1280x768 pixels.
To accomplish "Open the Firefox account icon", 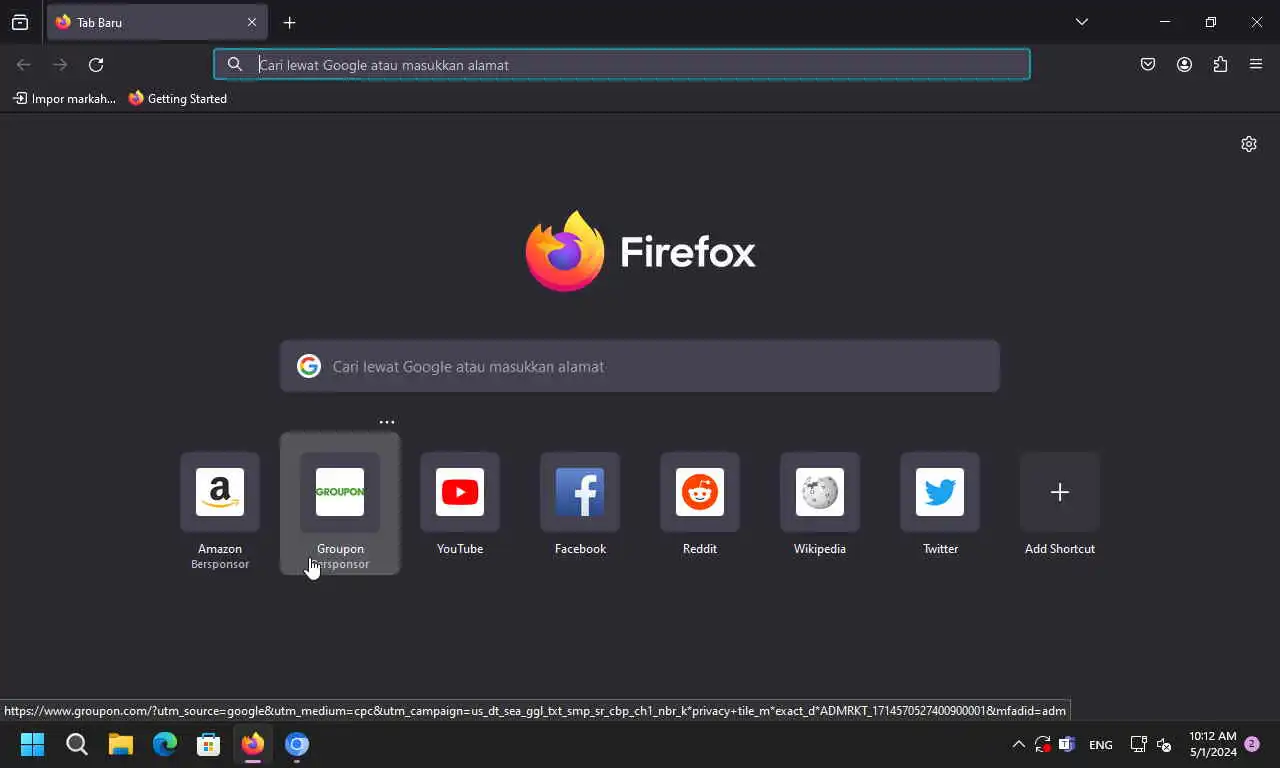I will click(1184, 65).
